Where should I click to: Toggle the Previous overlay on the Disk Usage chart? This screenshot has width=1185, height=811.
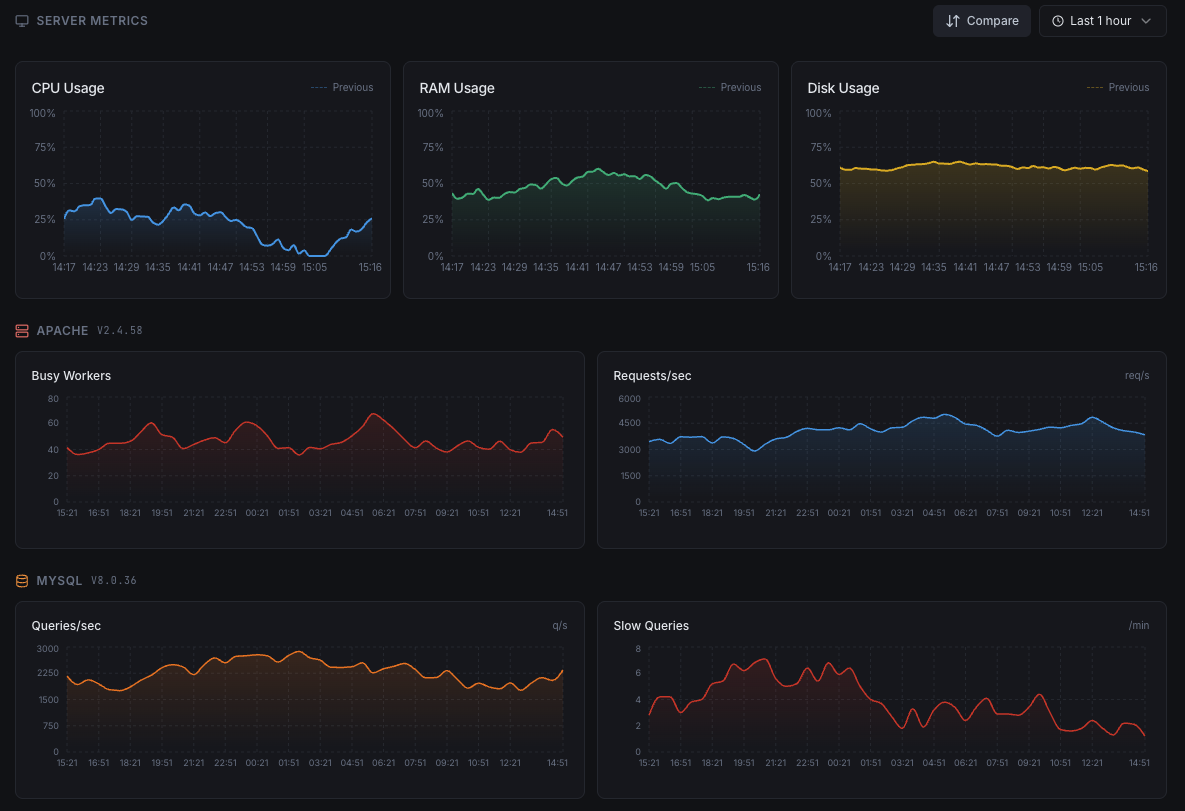[1118, 87]
